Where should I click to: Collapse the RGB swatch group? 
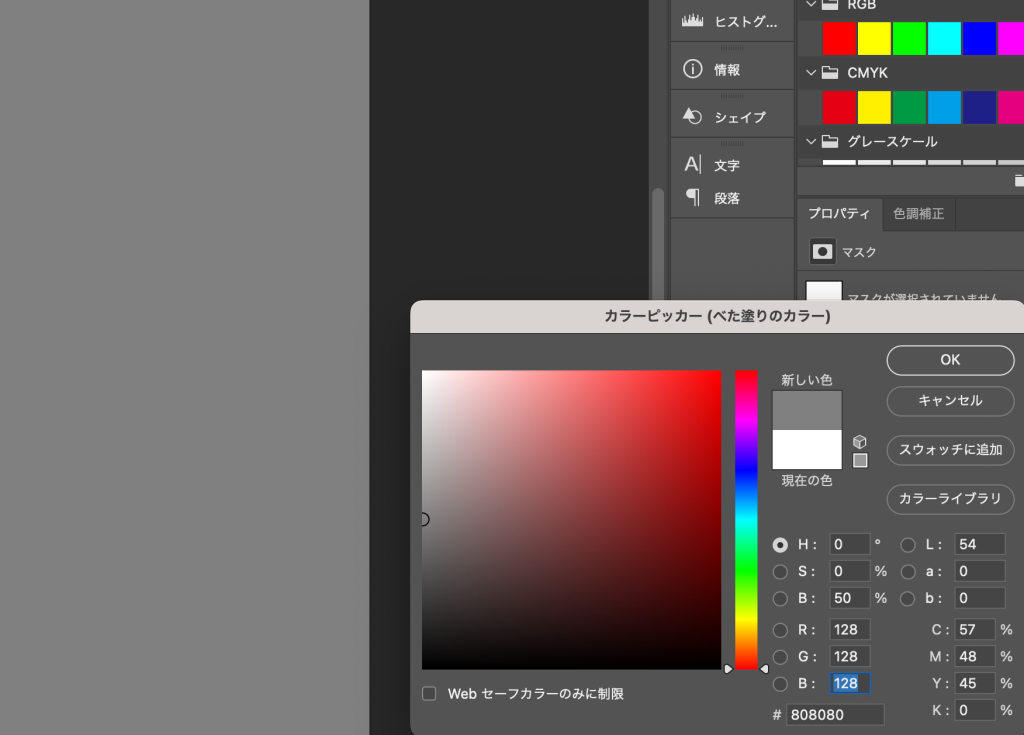pos(811,4)
